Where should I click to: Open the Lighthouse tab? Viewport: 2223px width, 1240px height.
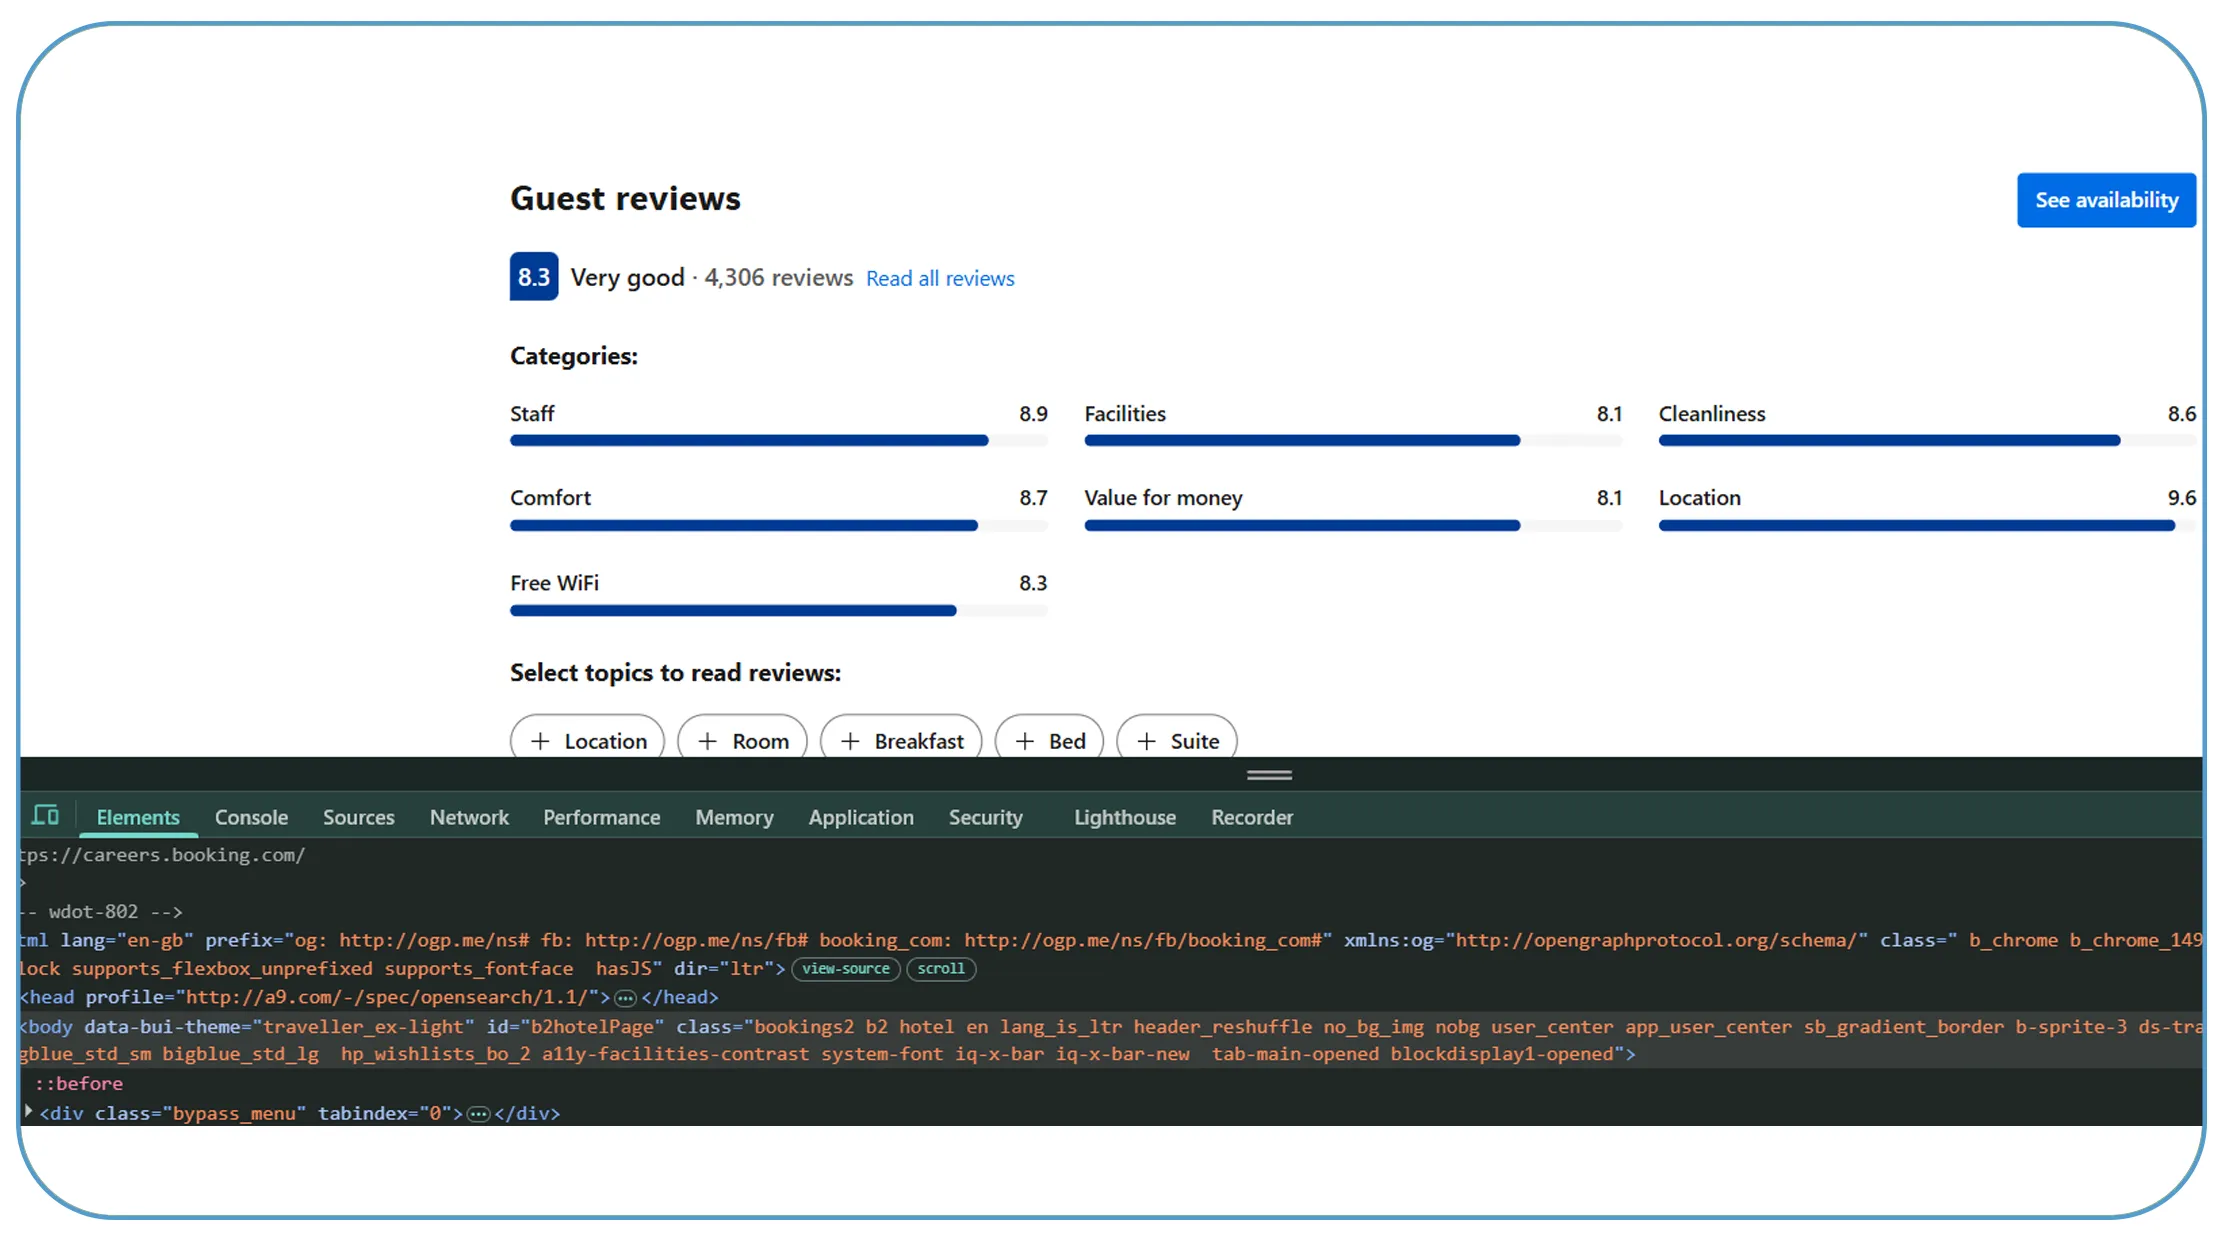(x=1125, y=817)
